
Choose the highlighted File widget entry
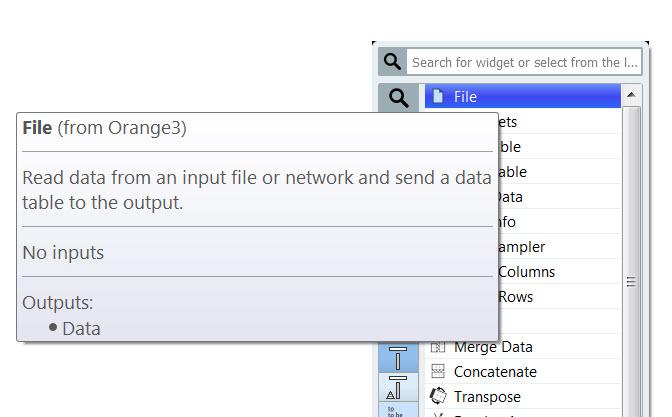tap(522, 96)
